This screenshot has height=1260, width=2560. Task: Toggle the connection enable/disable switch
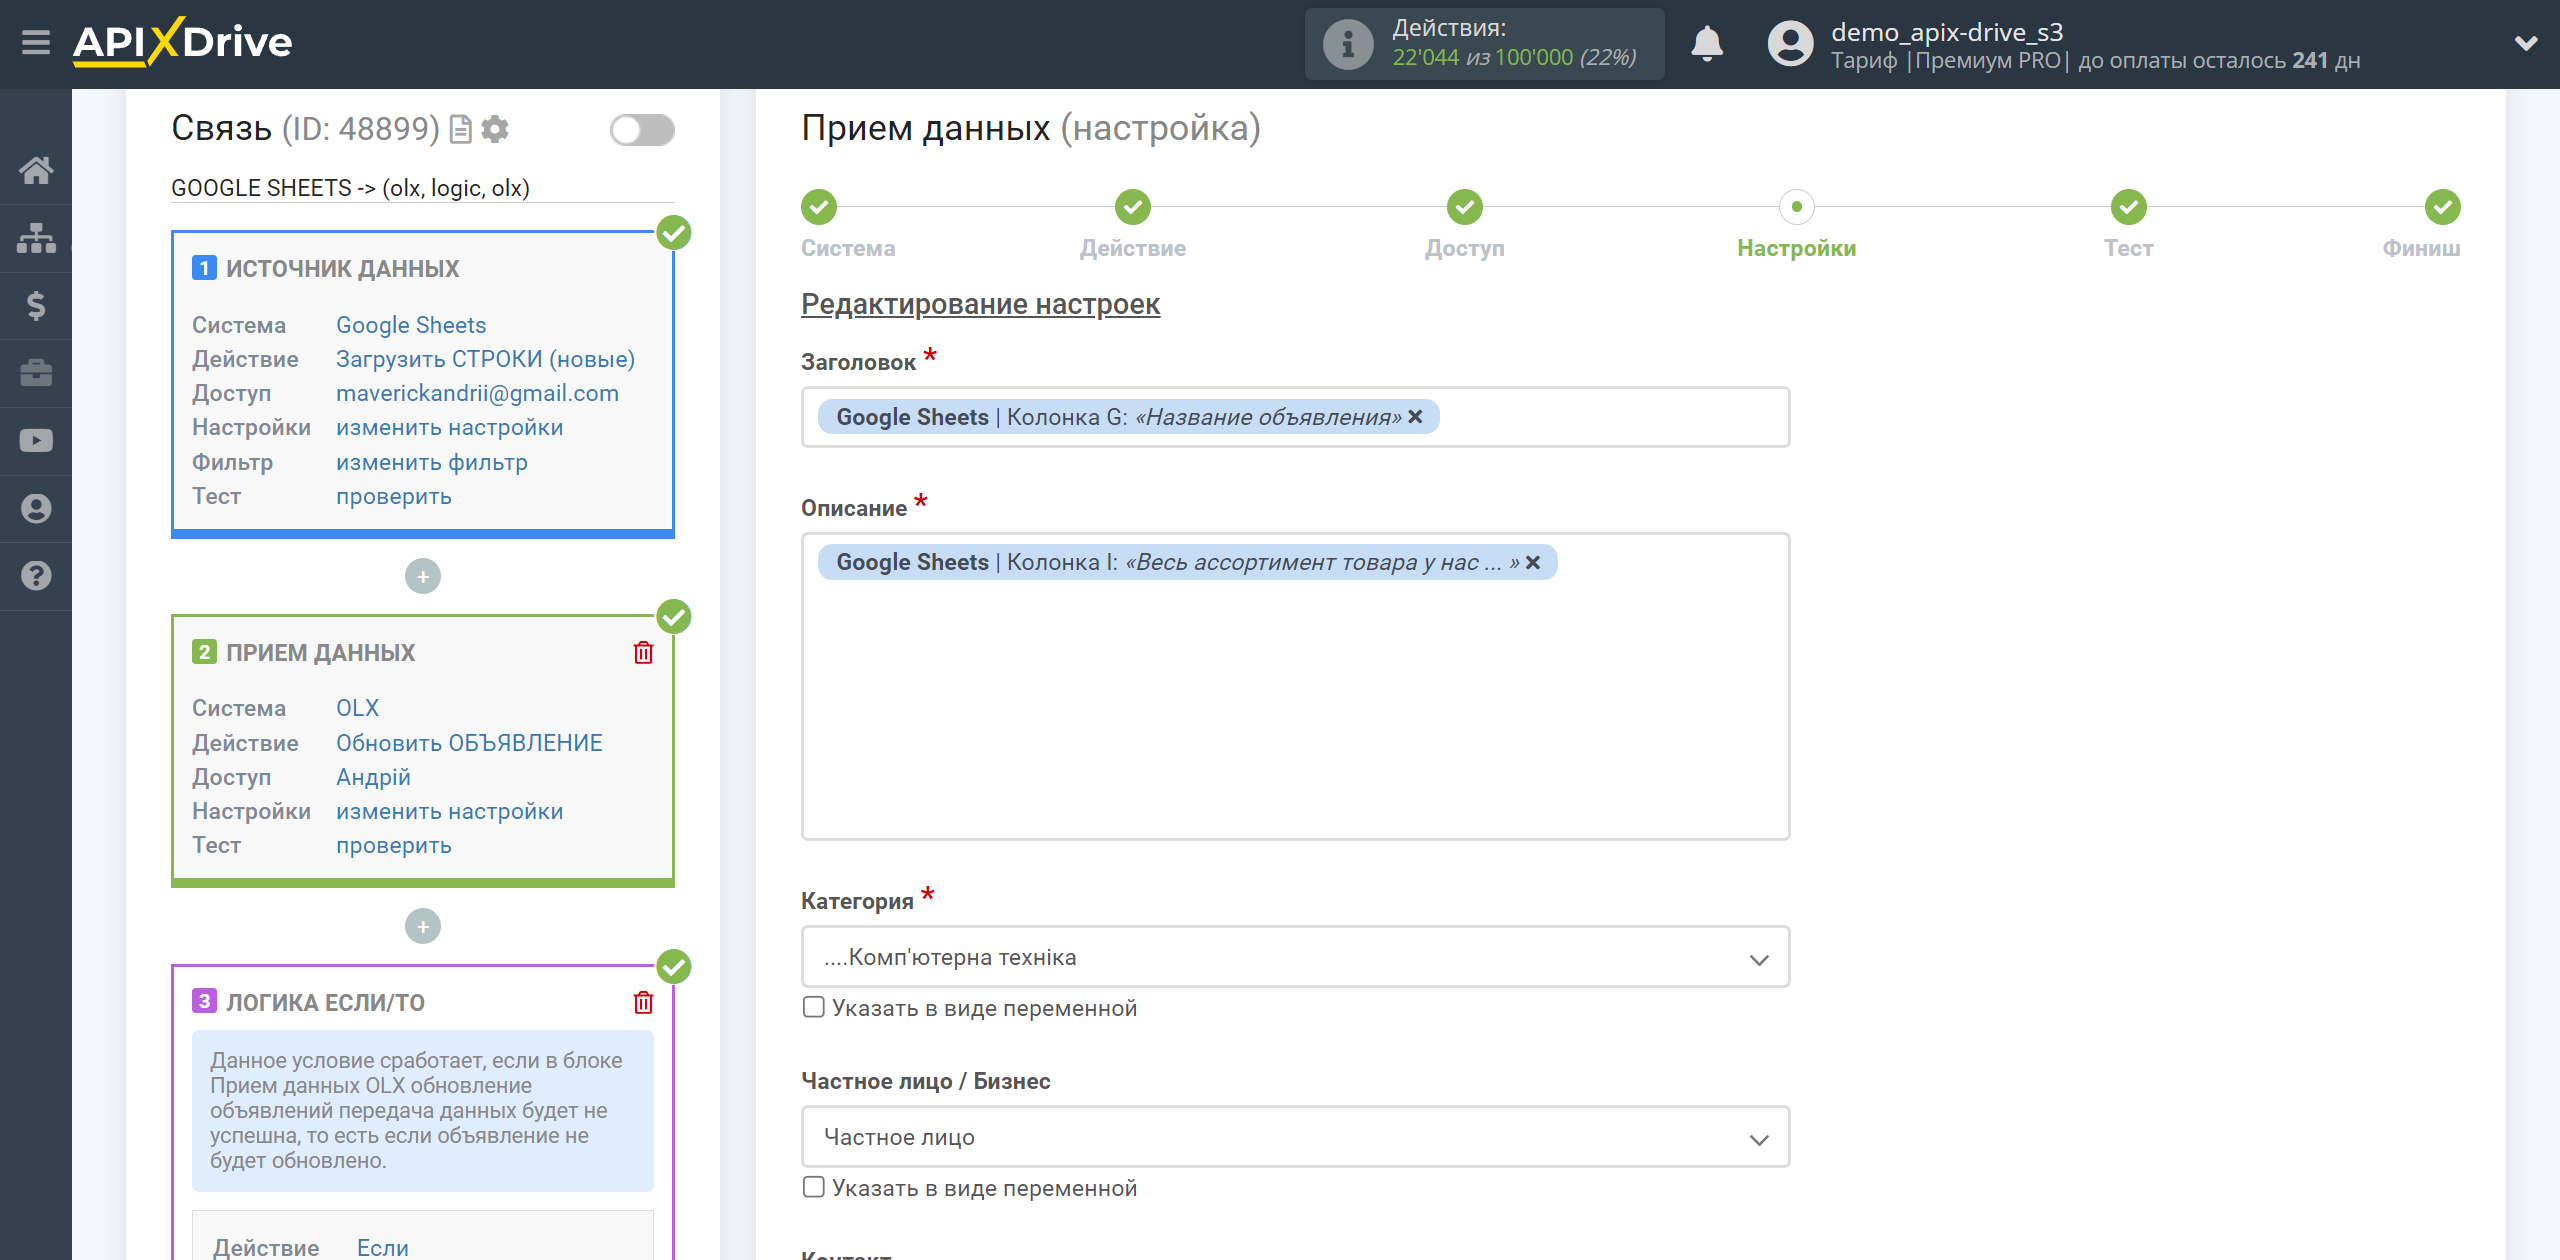[x=643, y=129]
